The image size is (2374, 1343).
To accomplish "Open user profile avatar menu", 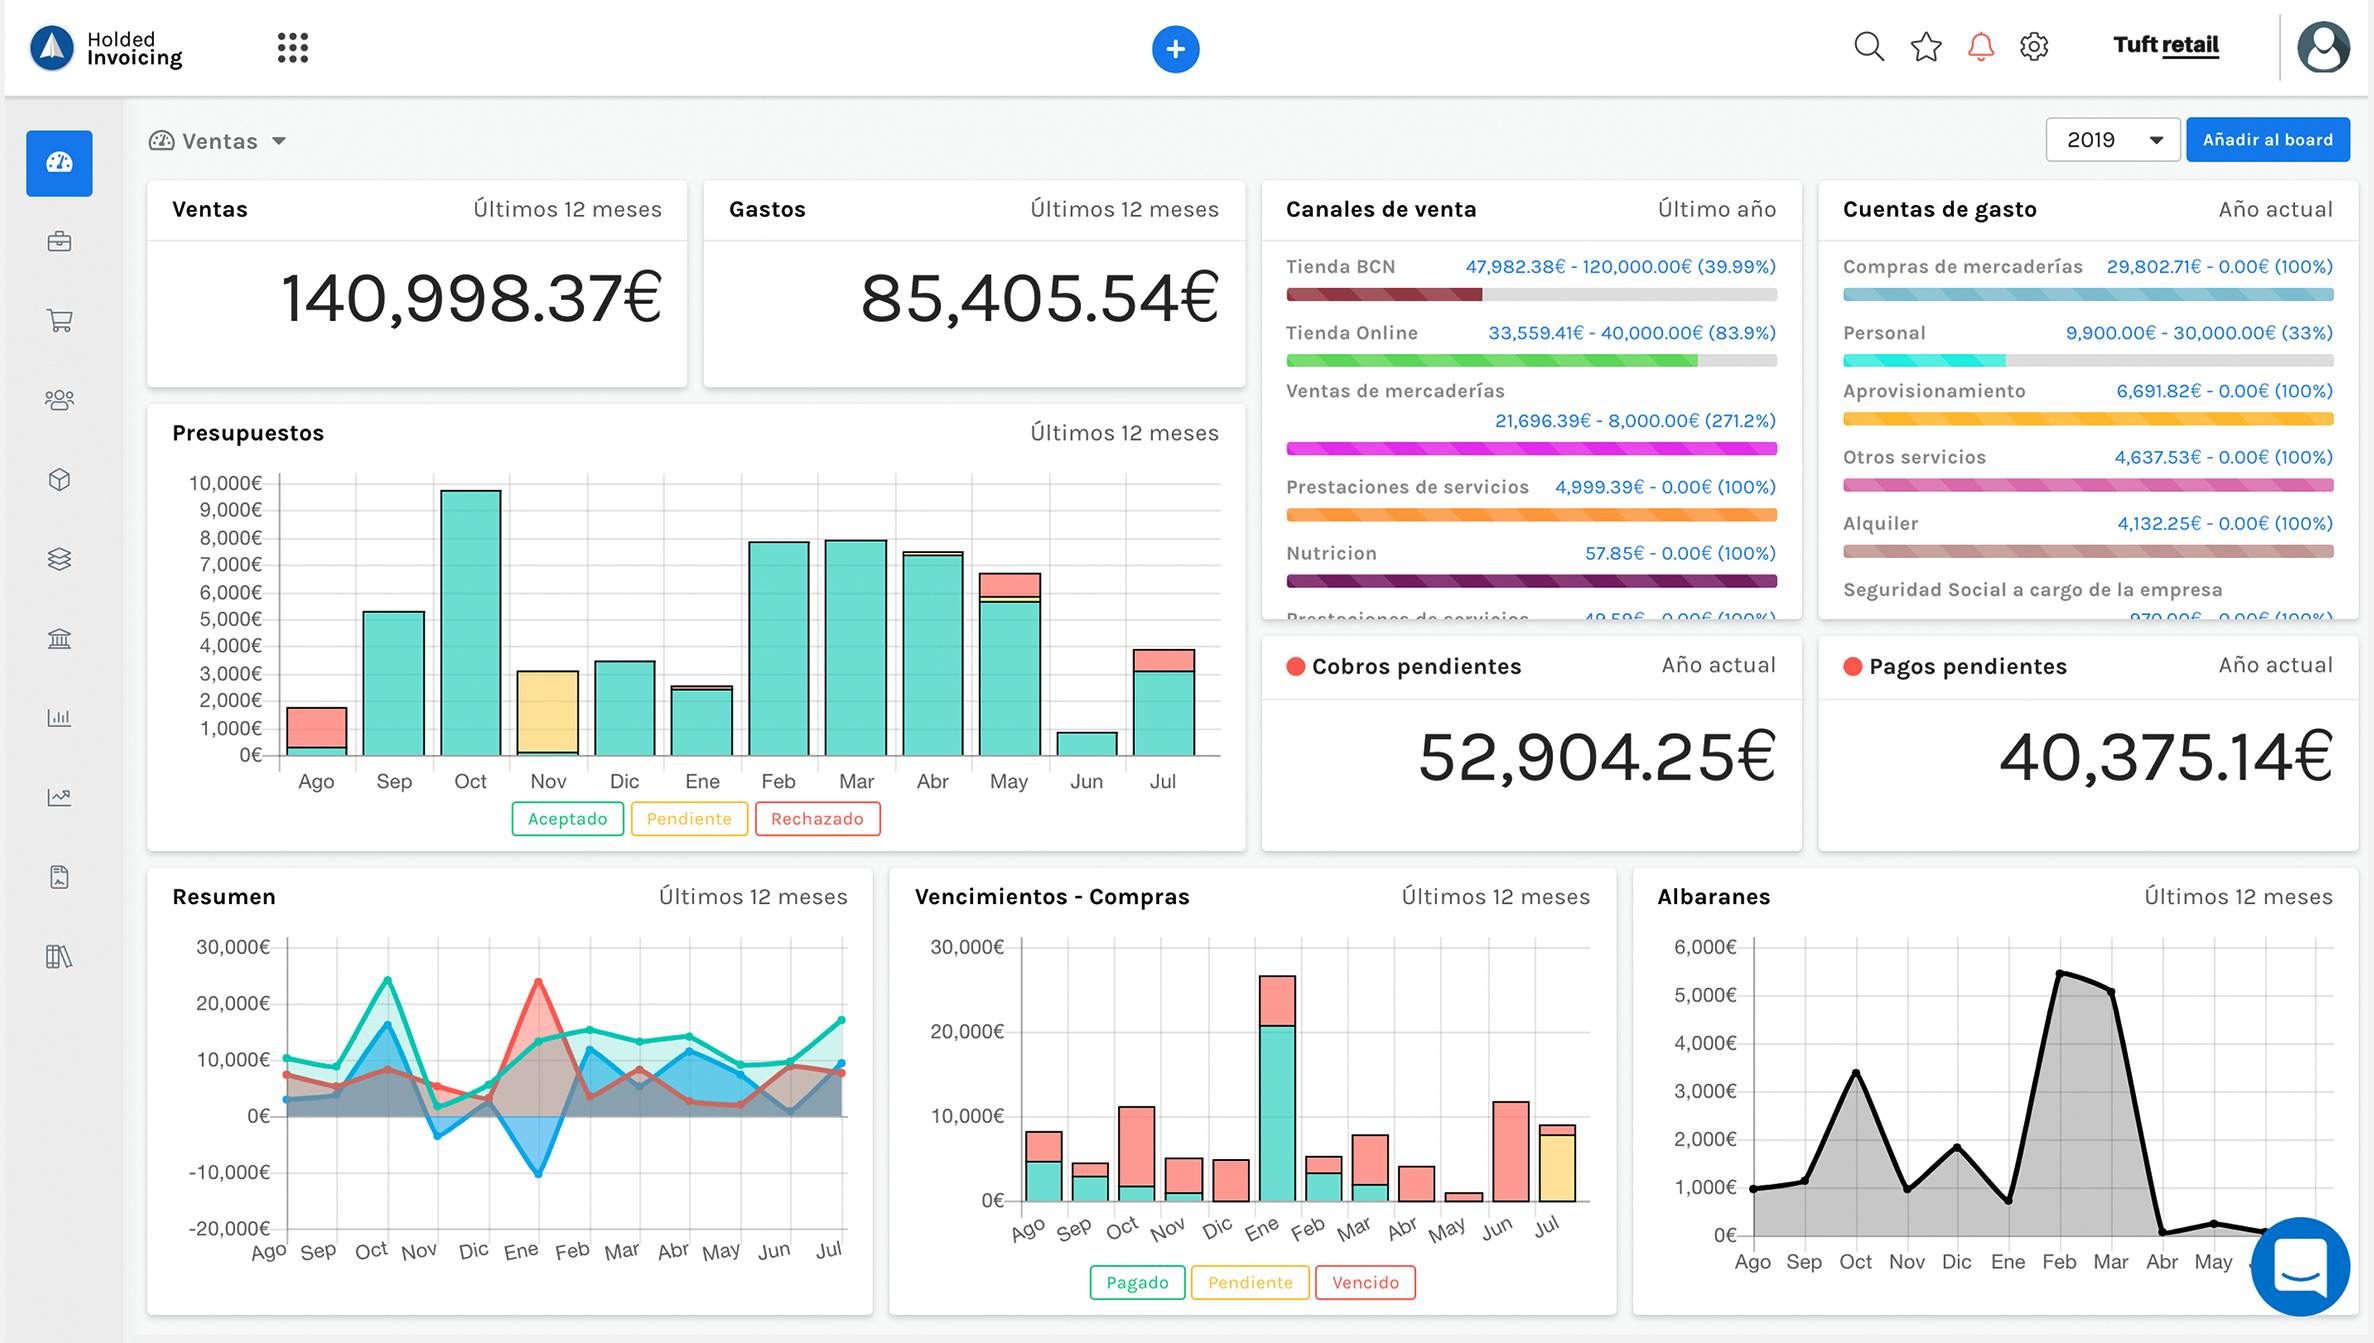I will 2323,48.
